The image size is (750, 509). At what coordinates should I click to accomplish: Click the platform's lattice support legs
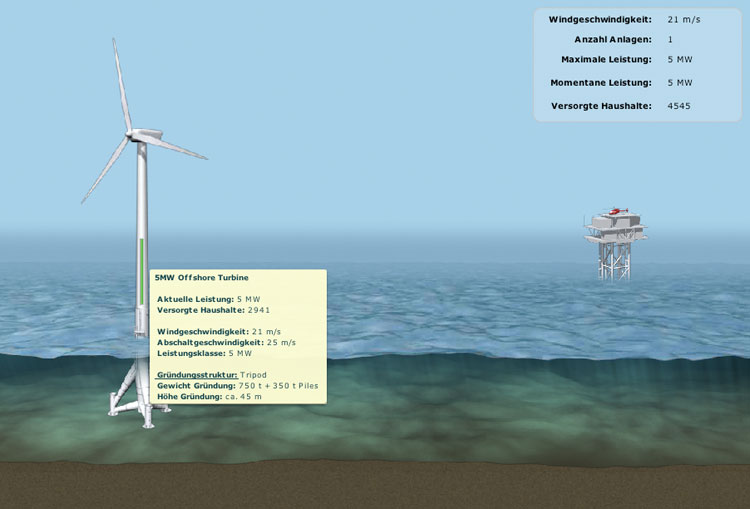click(613, 261)
